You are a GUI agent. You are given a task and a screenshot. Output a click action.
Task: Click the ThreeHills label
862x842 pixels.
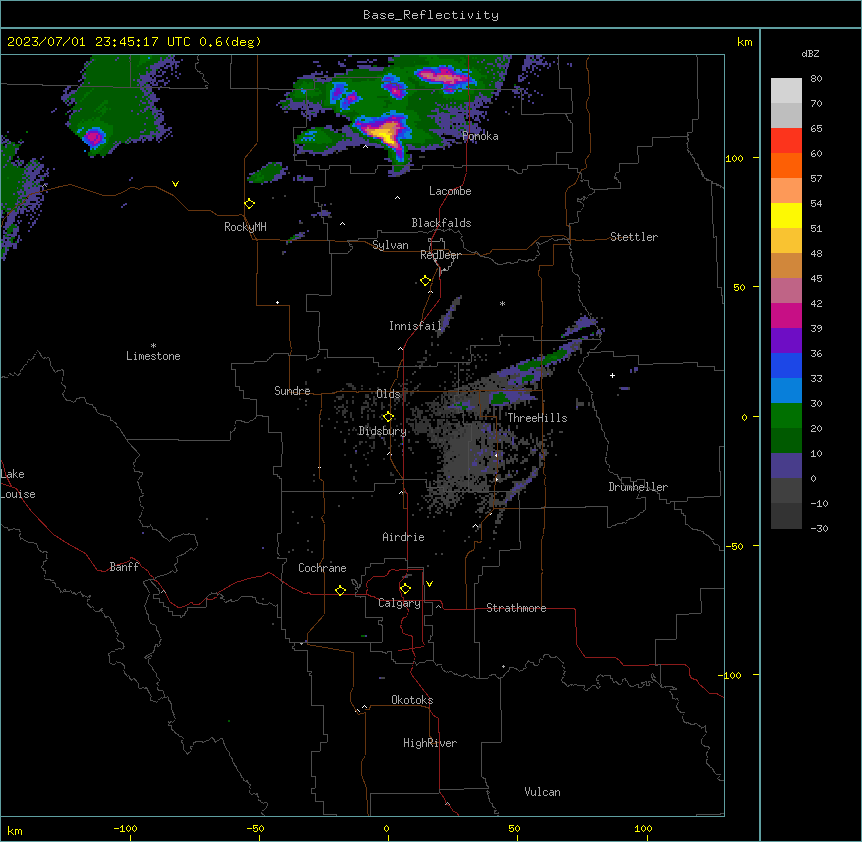pyautogui.click(x=537, y=418)
